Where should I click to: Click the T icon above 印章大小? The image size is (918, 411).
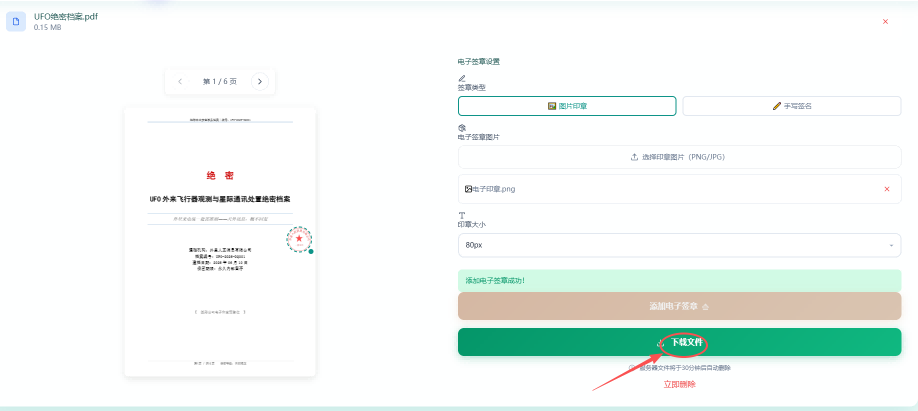(461, 215)
